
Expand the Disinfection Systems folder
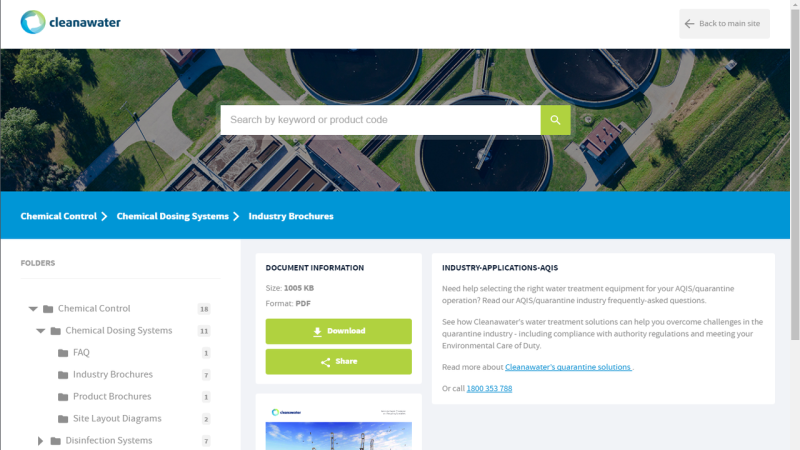41,441
